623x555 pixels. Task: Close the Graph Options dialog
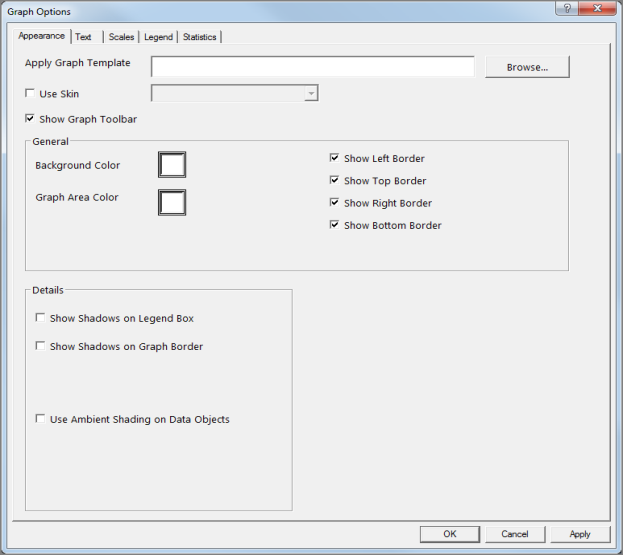tap(597, 8)
